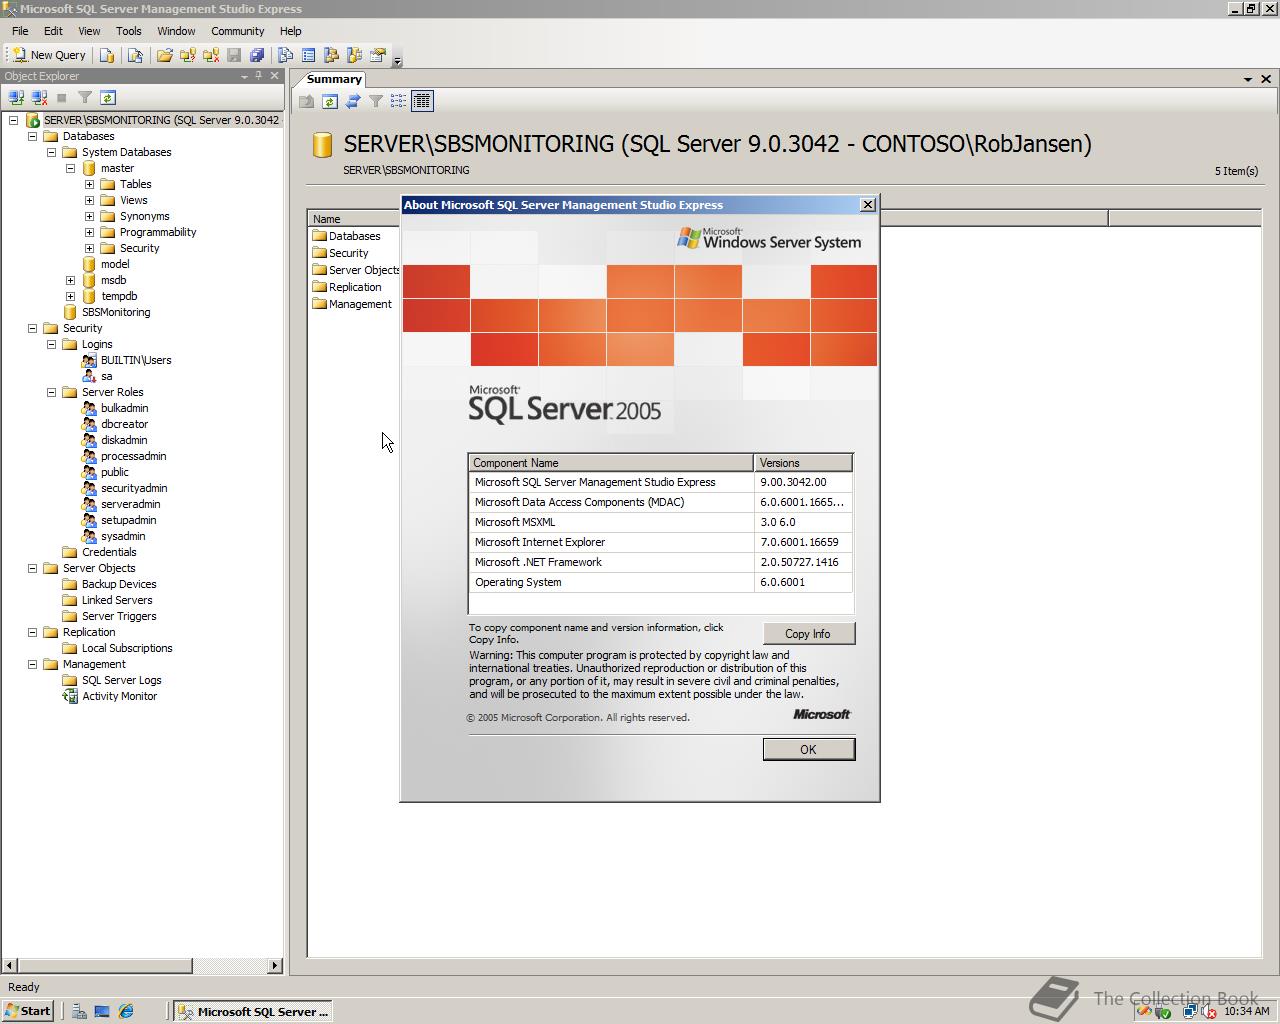Viewport: 1280px width, 1024px height.
Task: Click the Name column header in Summary
Action: pyautogui.click(x=354, y=219)
